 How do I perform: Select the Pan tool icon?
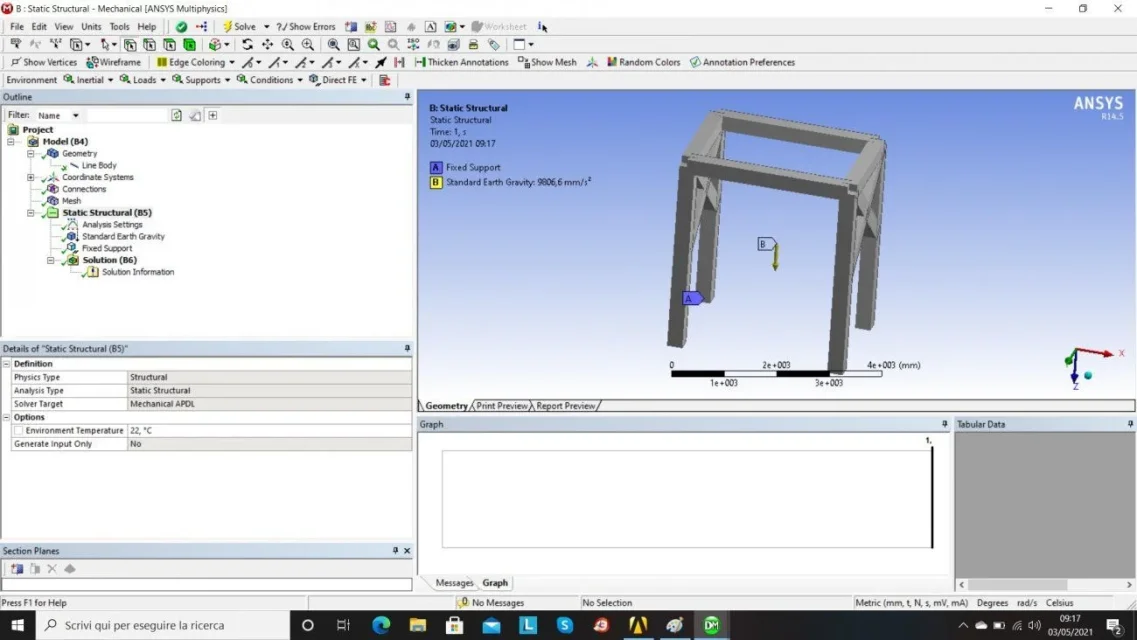pyautogui.click(x=268, y=44)
